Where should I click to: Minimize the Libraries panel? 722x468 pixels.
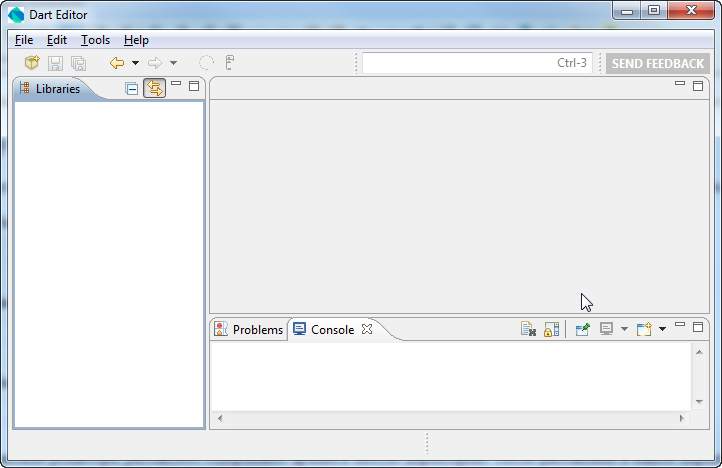pos(176,84)
